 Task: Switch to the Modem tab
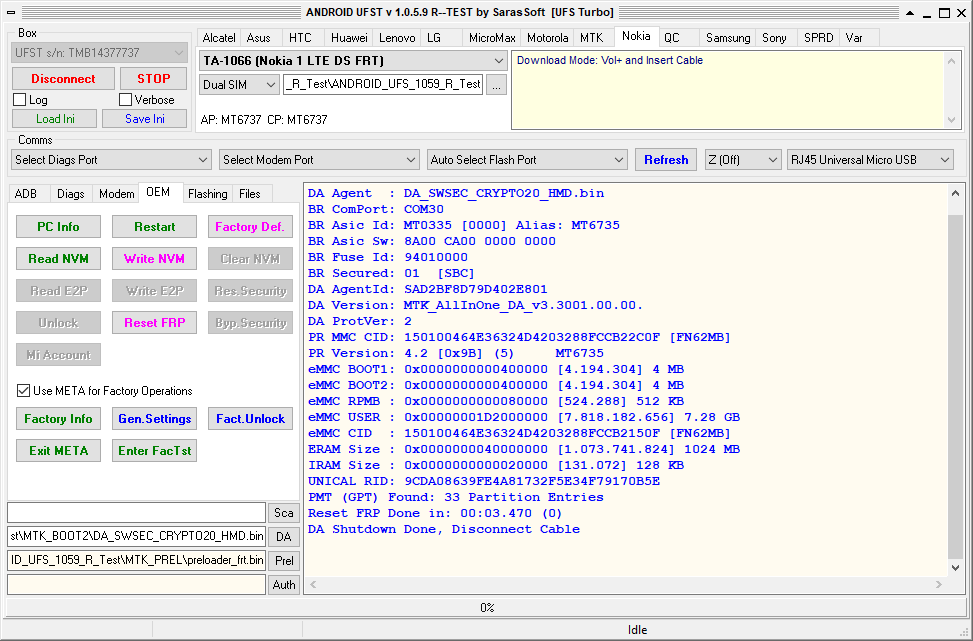point(116,194)
